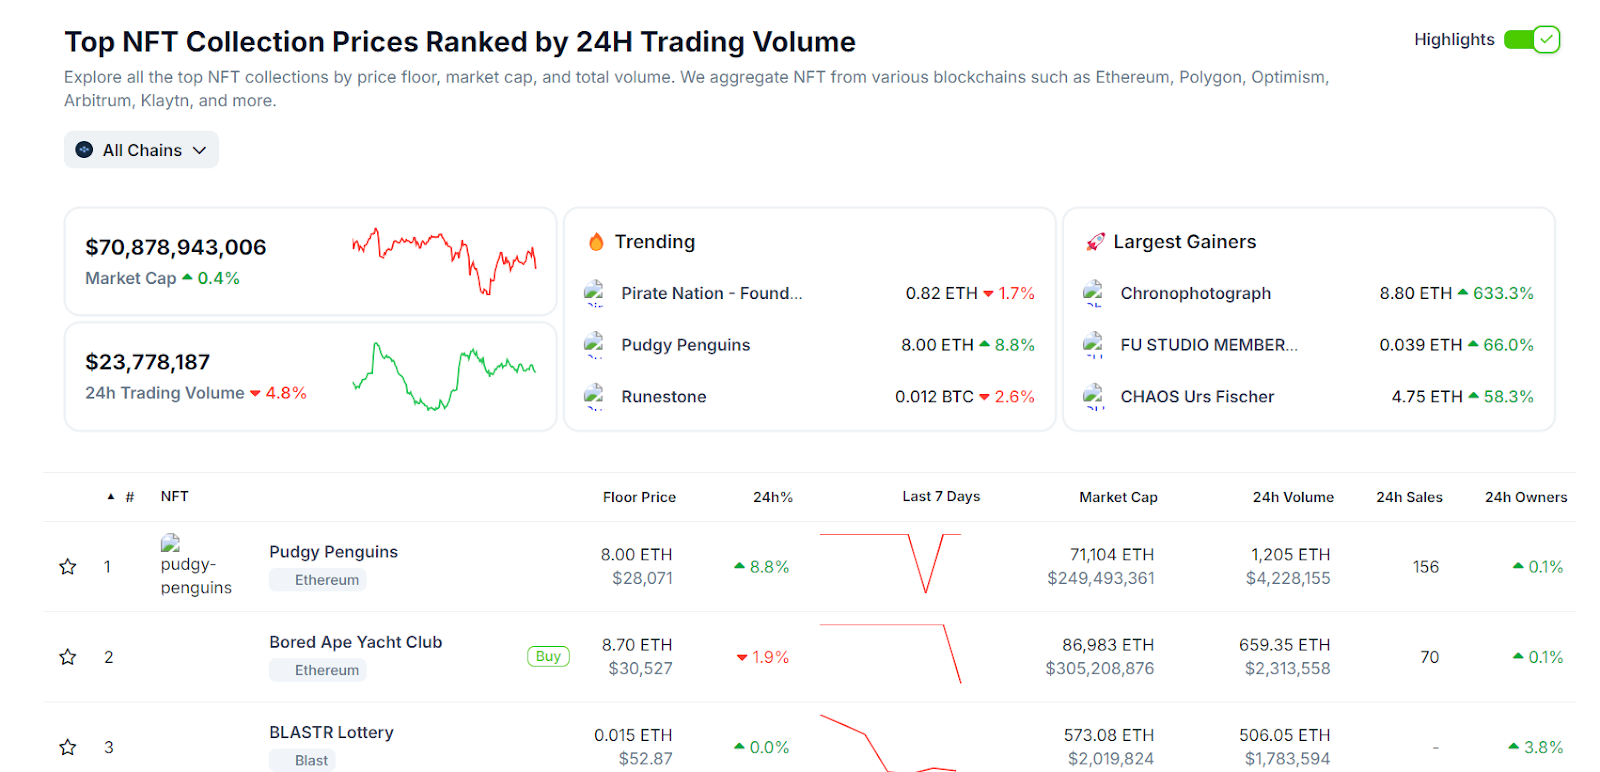Click Blast tag under BLASTR Lottery
The height and width of the screenshot is (772, 1600).
click(302, 760)
